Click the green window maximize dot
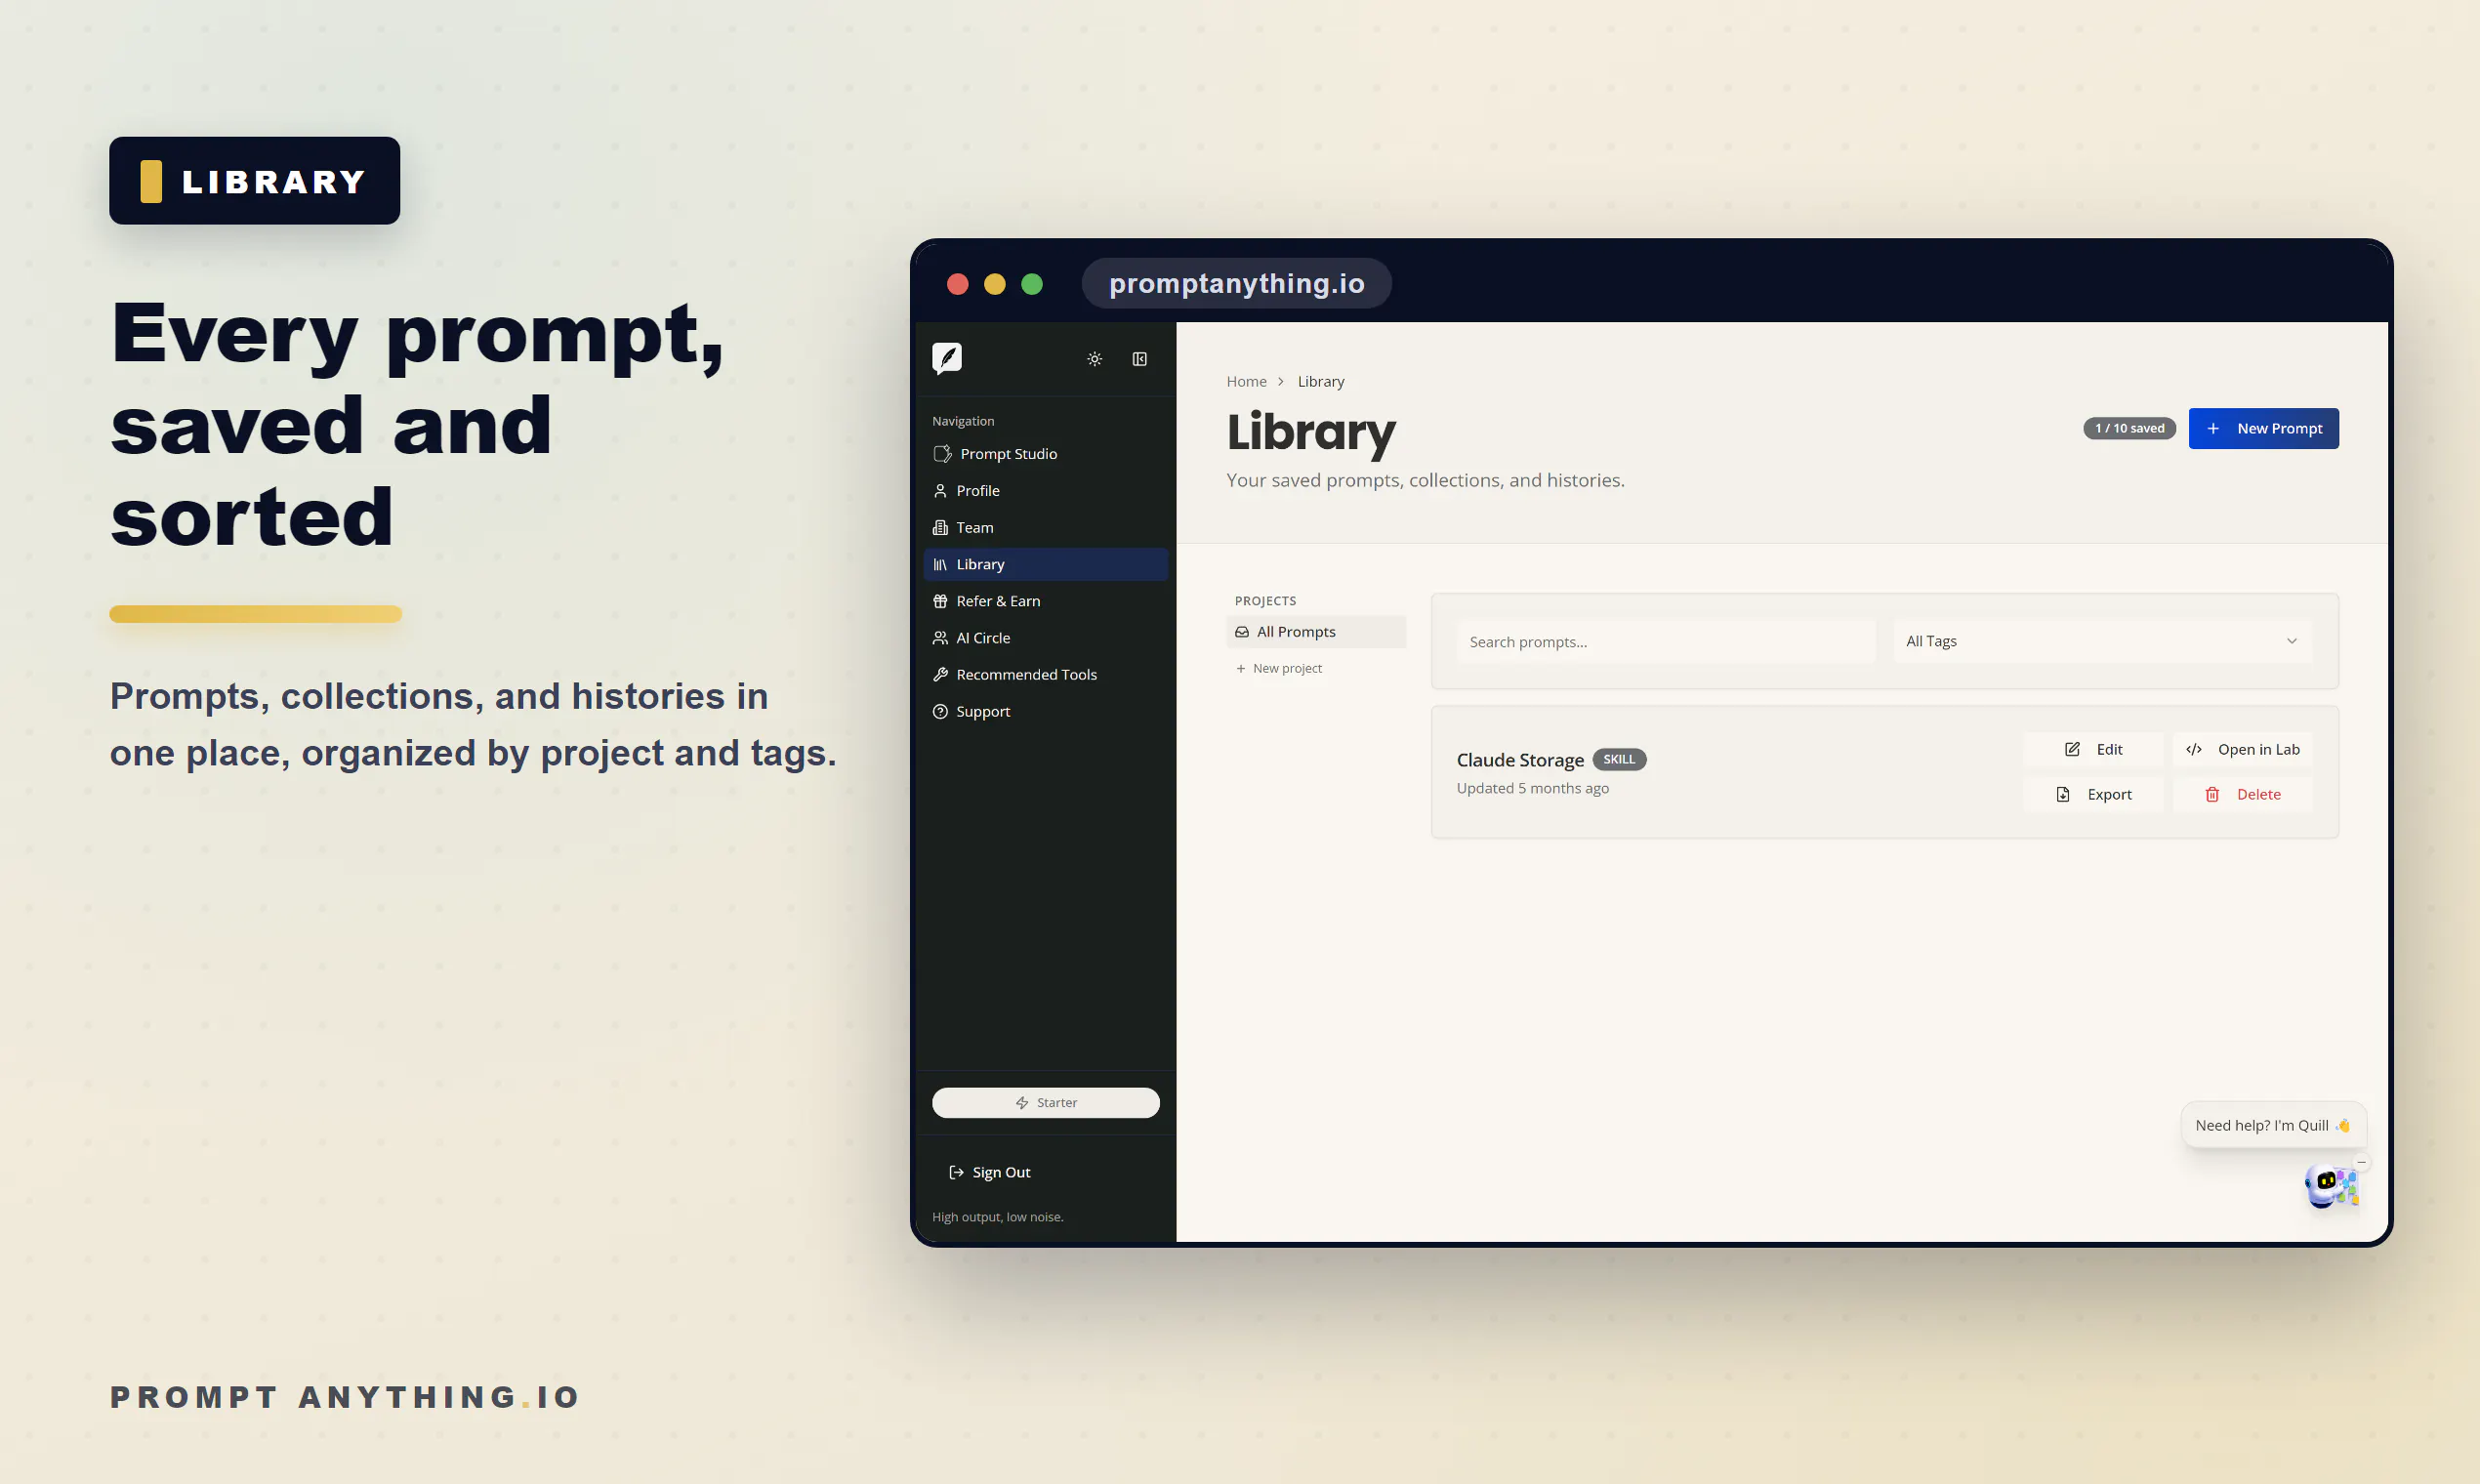The height and width of the screenshot is (1484, 2480). [x=1032, y=284]
